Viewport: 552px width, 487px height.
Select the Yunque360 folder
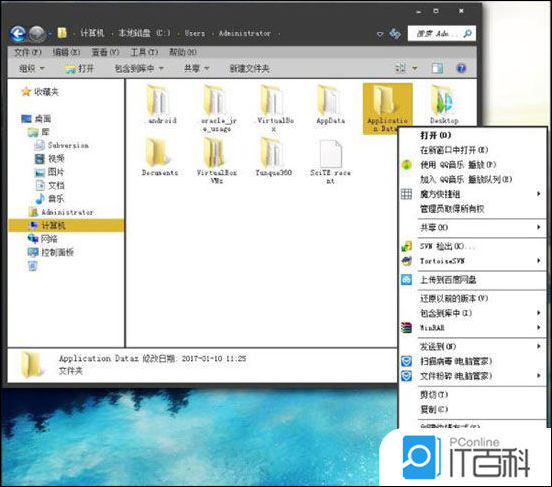[274, 157]
